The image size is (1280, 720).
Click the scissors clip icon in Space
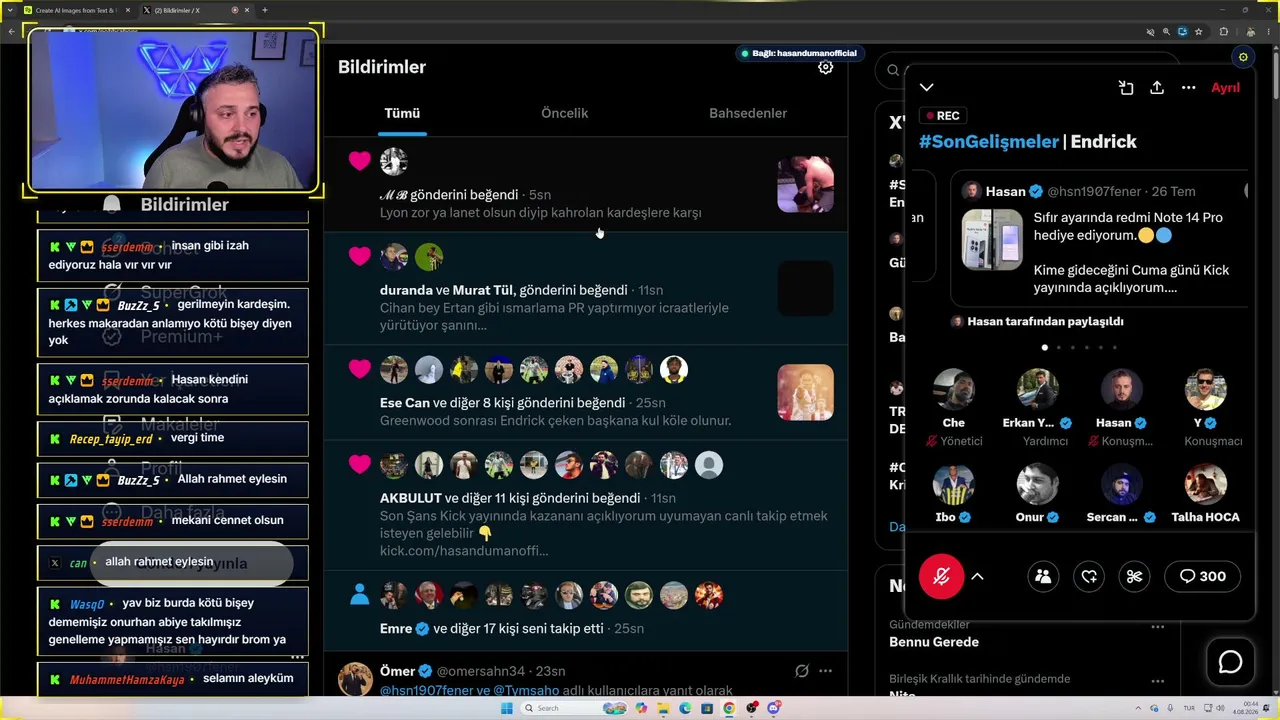tap(1134, 576)
